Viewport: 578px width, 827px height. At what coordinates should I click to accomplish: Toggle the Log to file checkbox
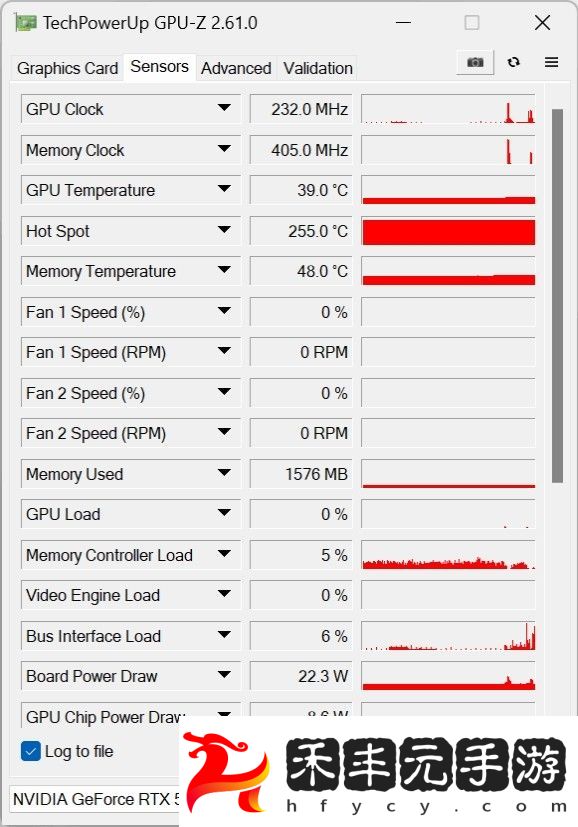pyautogui.click(x=31, y=751)
